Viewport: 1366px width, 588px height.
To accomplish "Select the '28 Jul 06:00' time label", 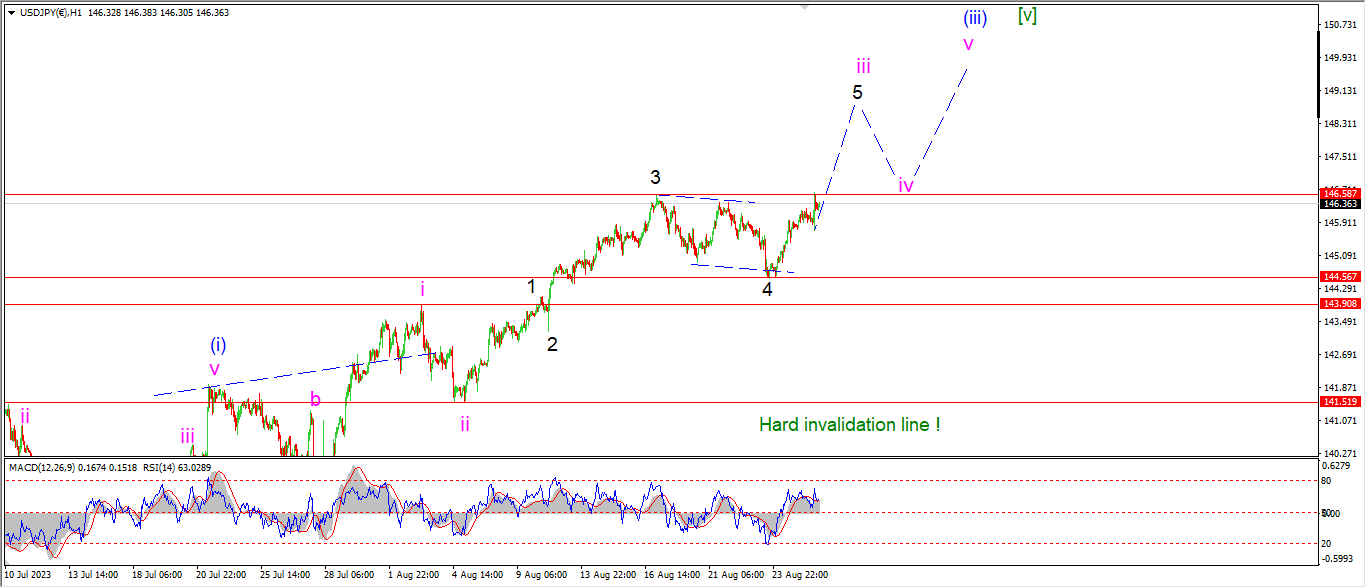I will (350, 575).
